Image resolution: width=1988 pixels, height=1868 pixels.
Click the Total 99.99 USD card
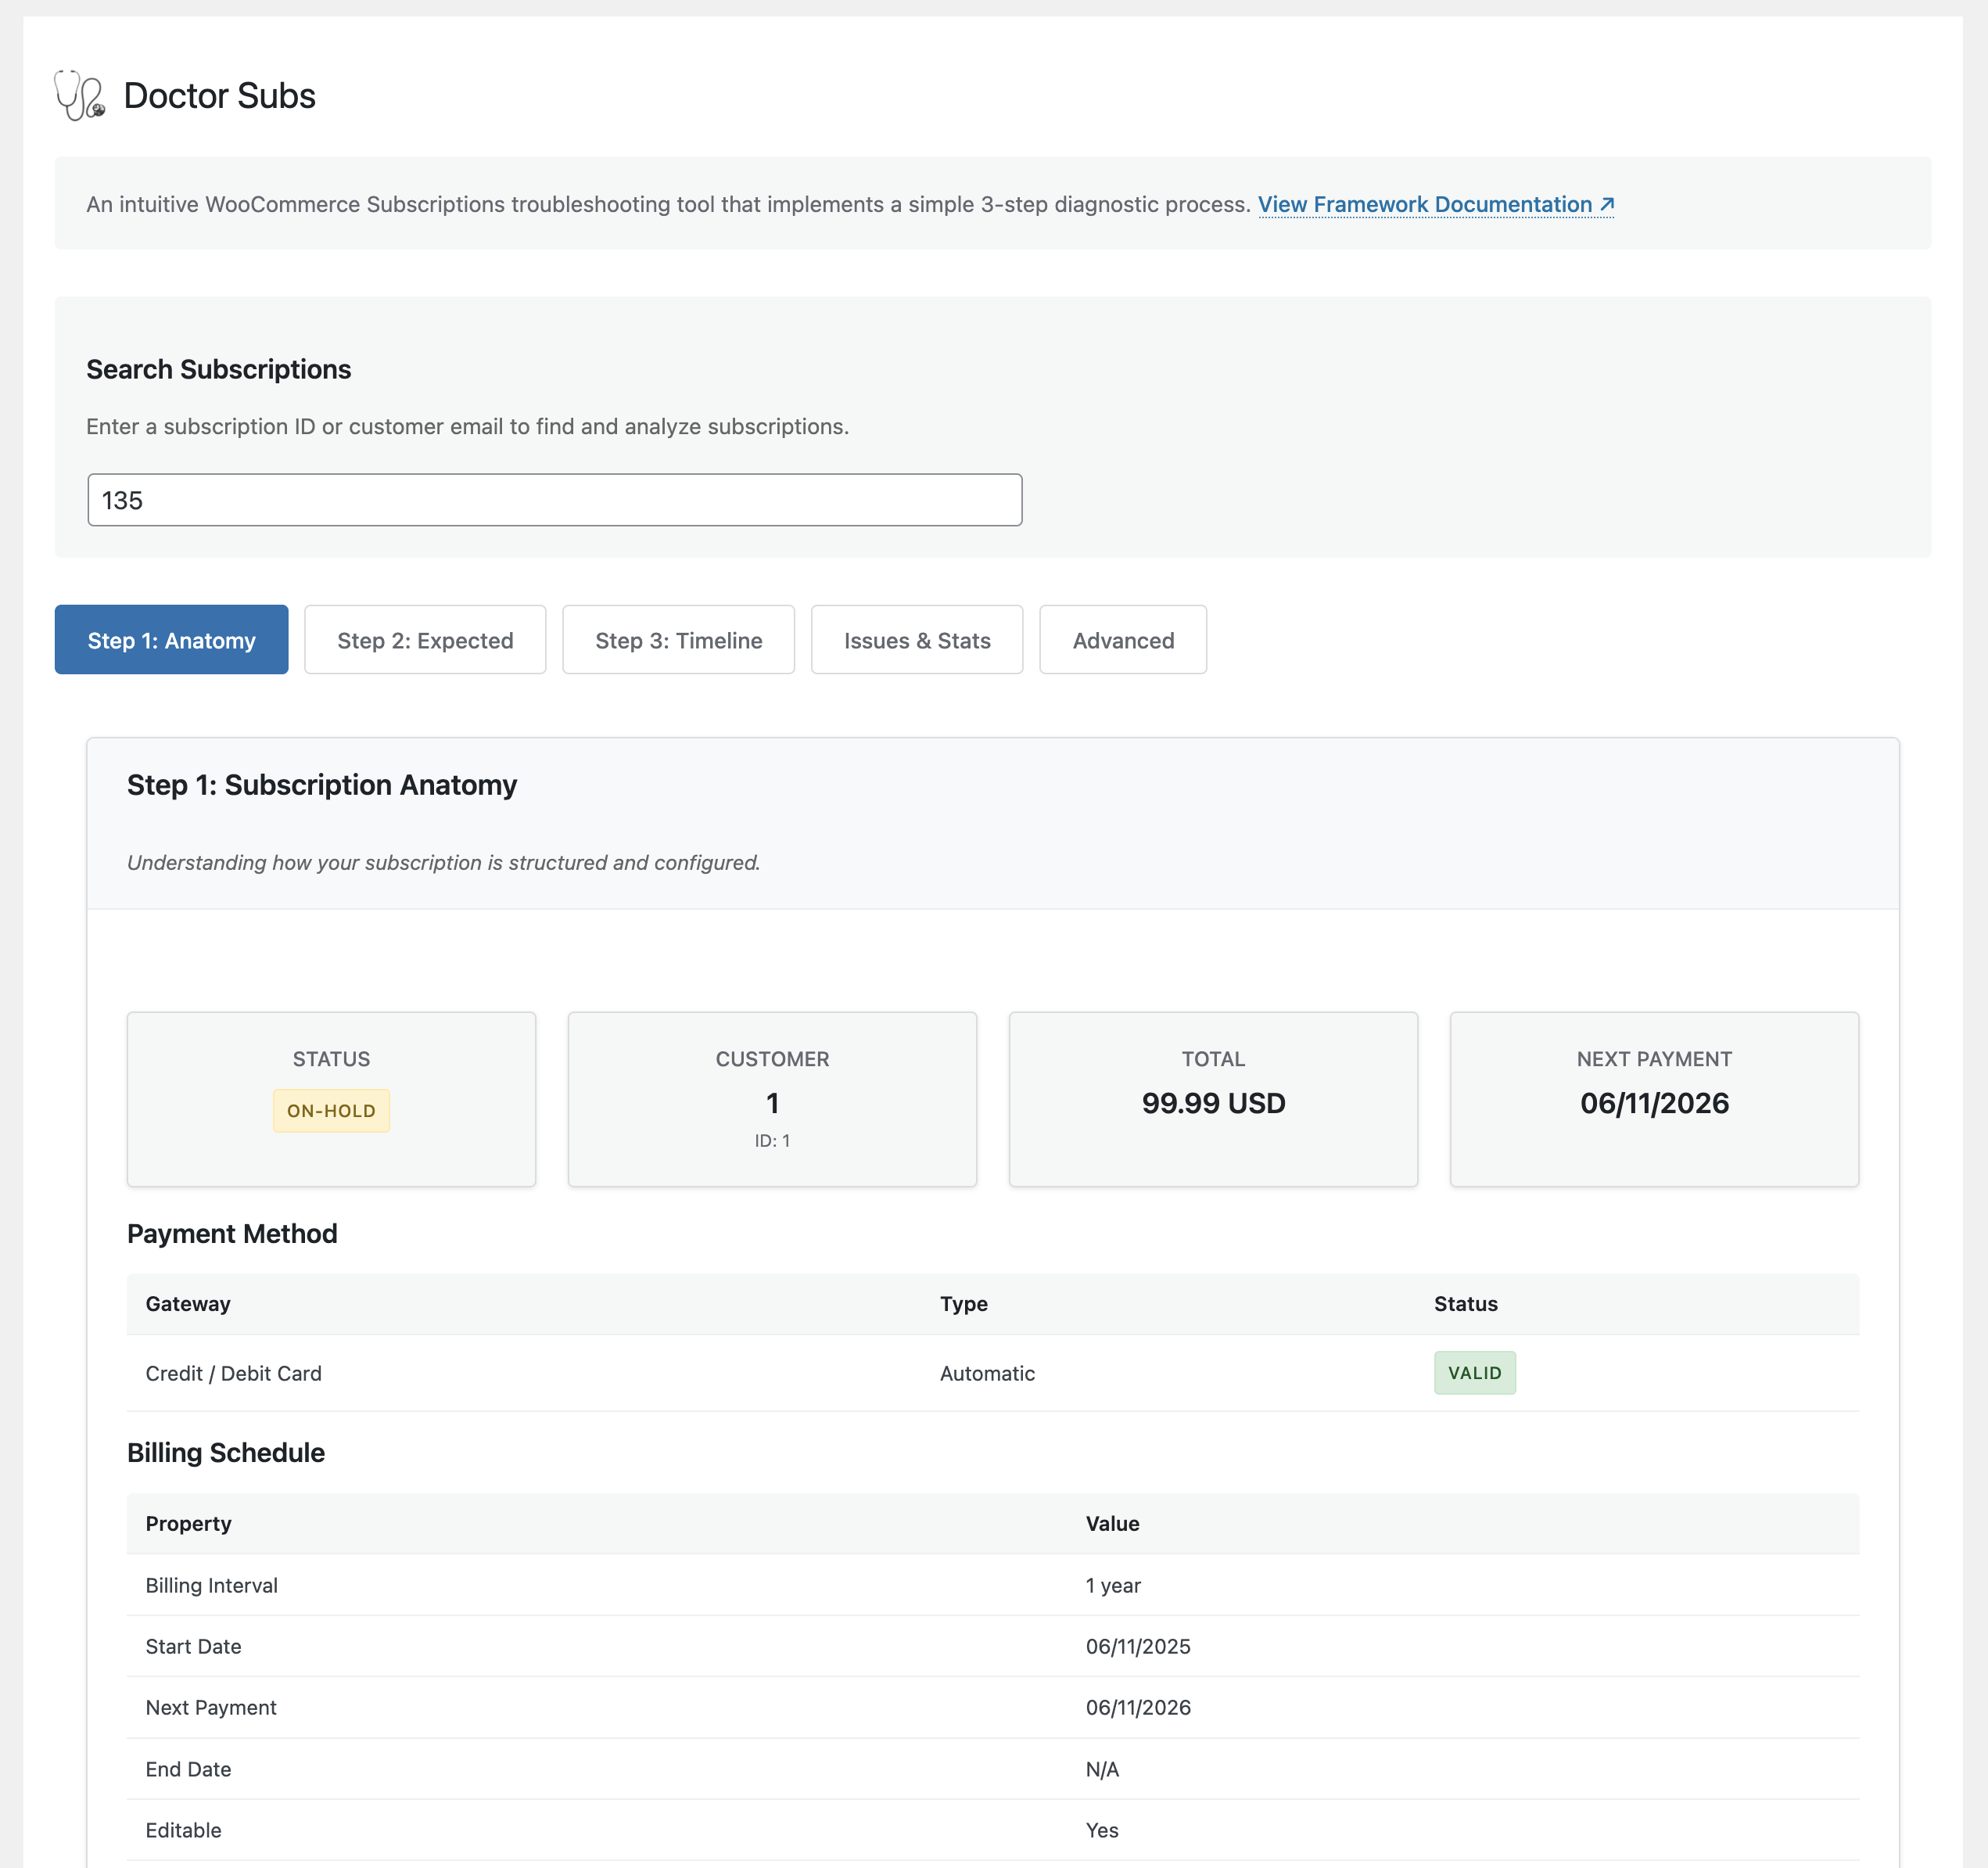pos(1213,1100)
